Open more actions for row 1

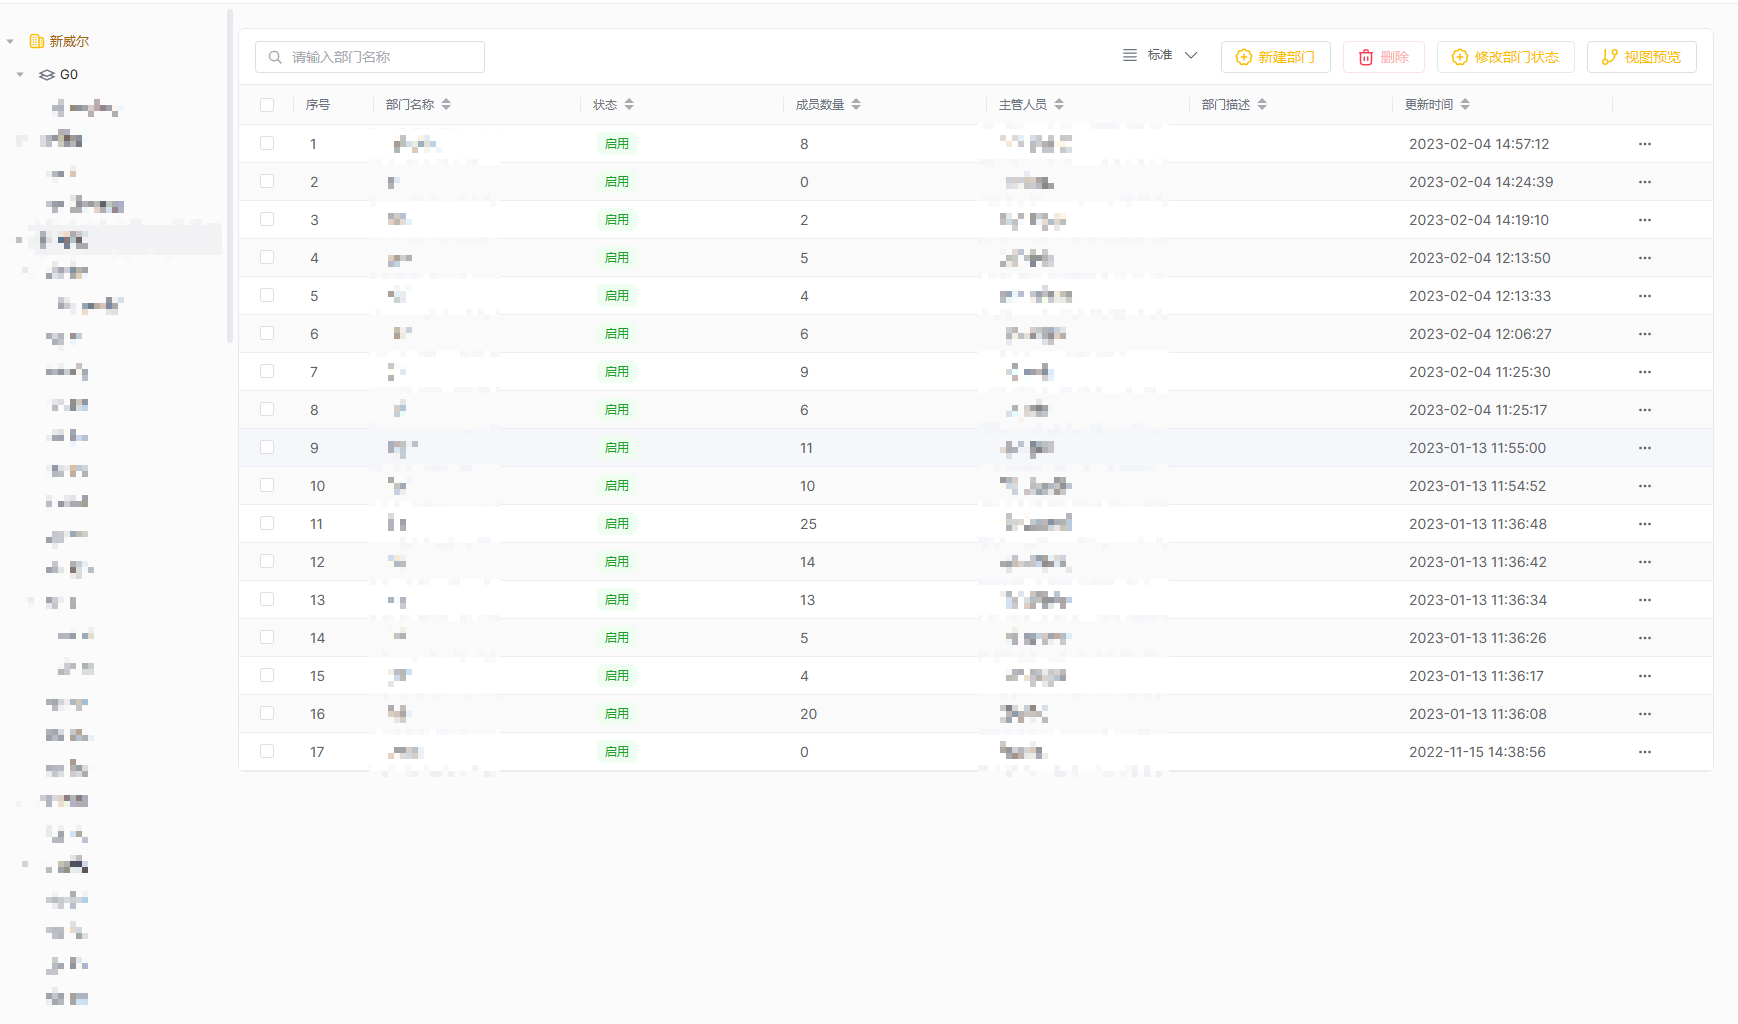1645,144
